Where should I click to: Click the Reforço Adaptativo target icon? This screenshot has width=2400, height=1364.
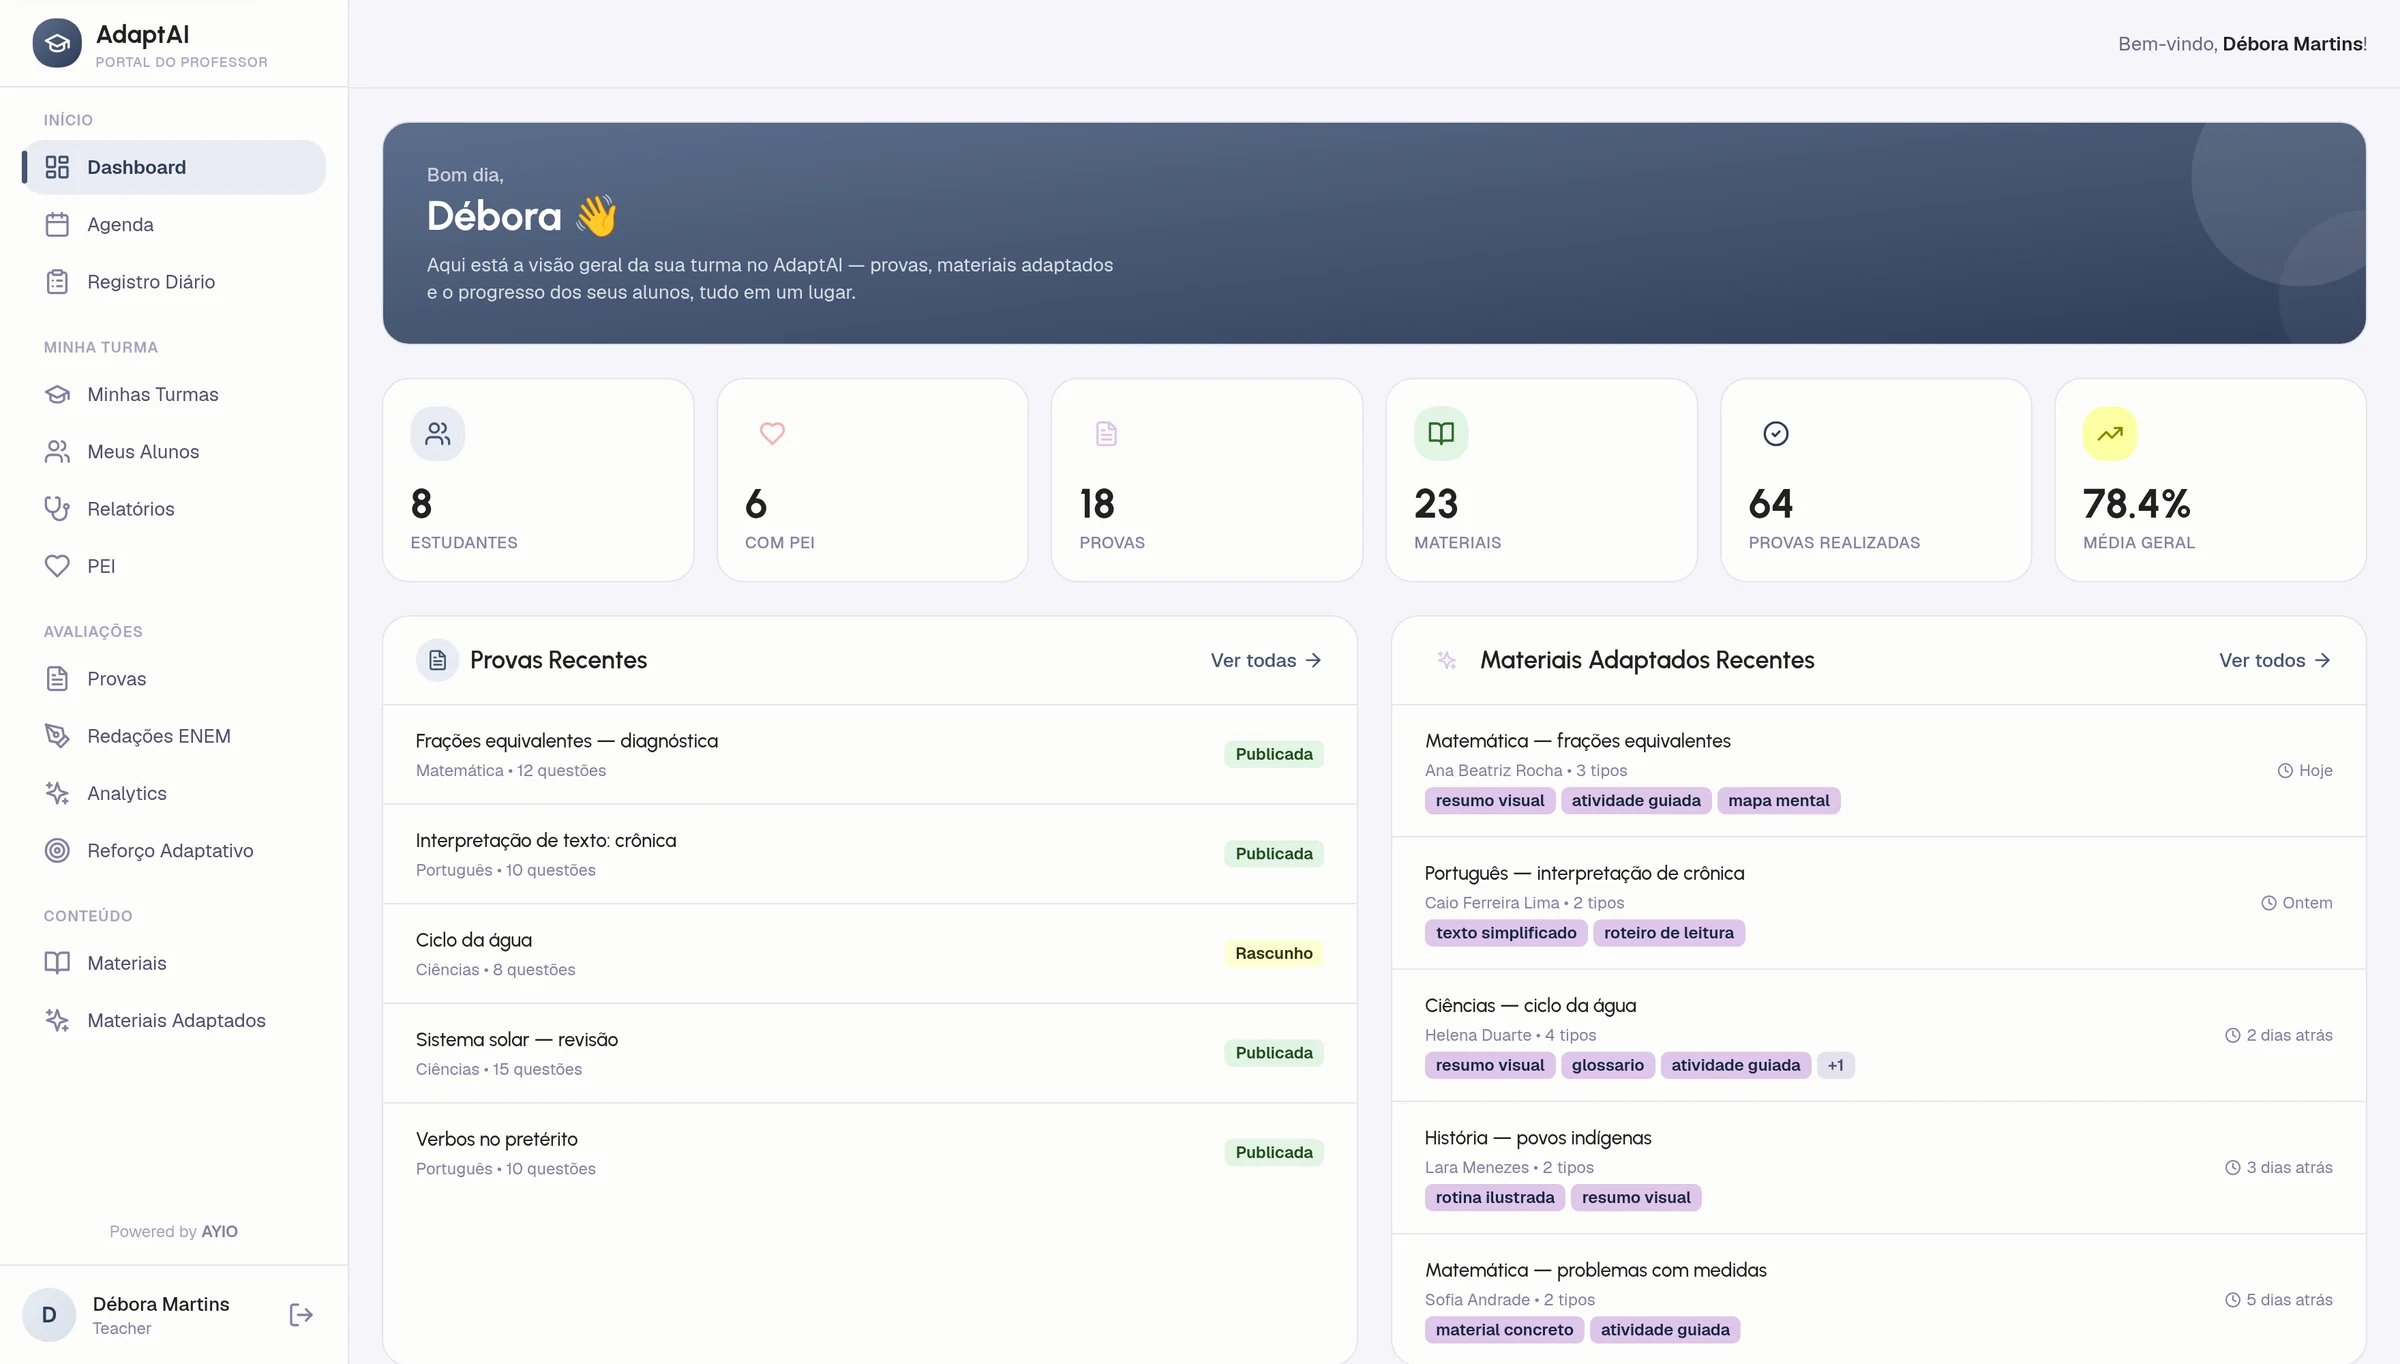(x=57, y=850)
